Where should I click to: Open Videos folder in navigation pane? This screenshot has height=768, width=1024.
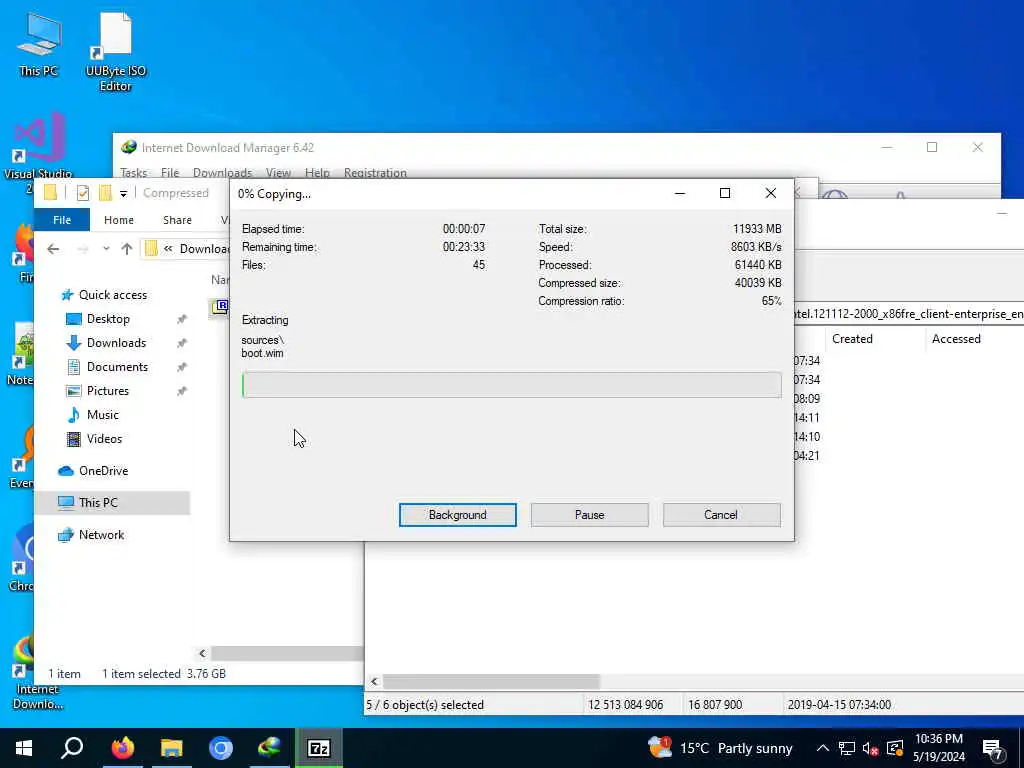[x=104, y=439]
